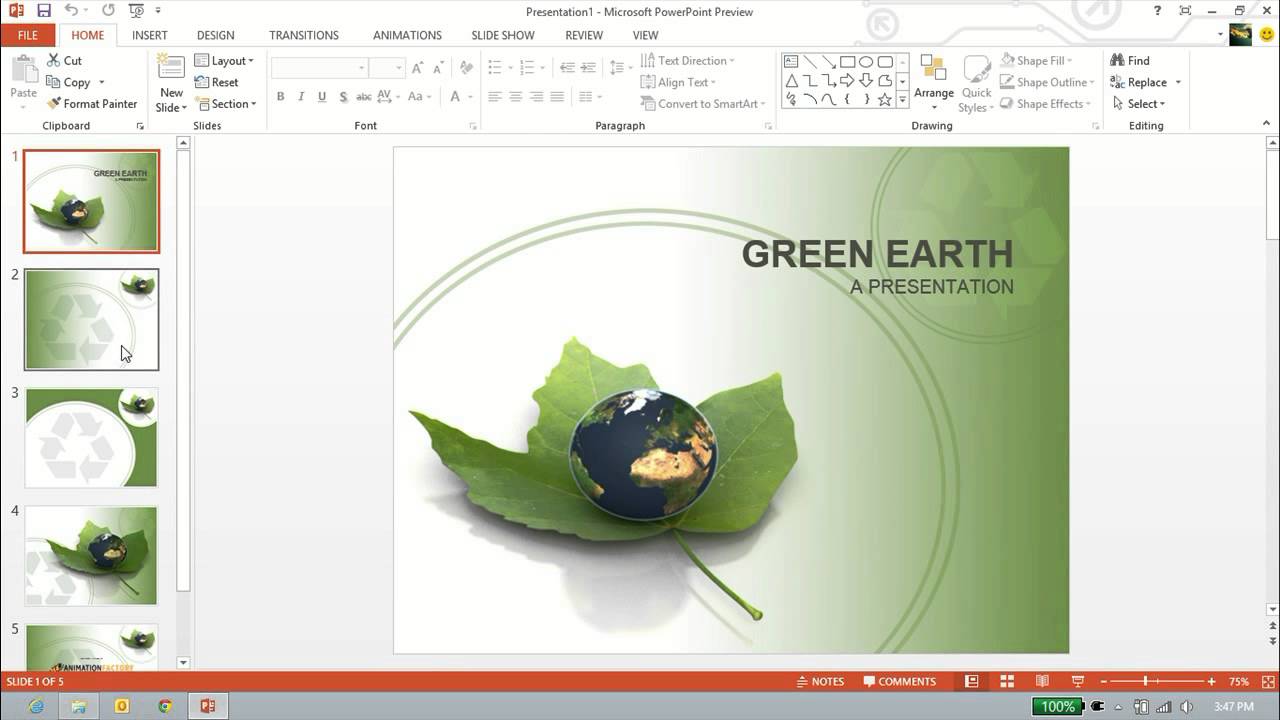Start Slide Show from status bar
Screen dimensions: 1280x720
(1077, 681)
